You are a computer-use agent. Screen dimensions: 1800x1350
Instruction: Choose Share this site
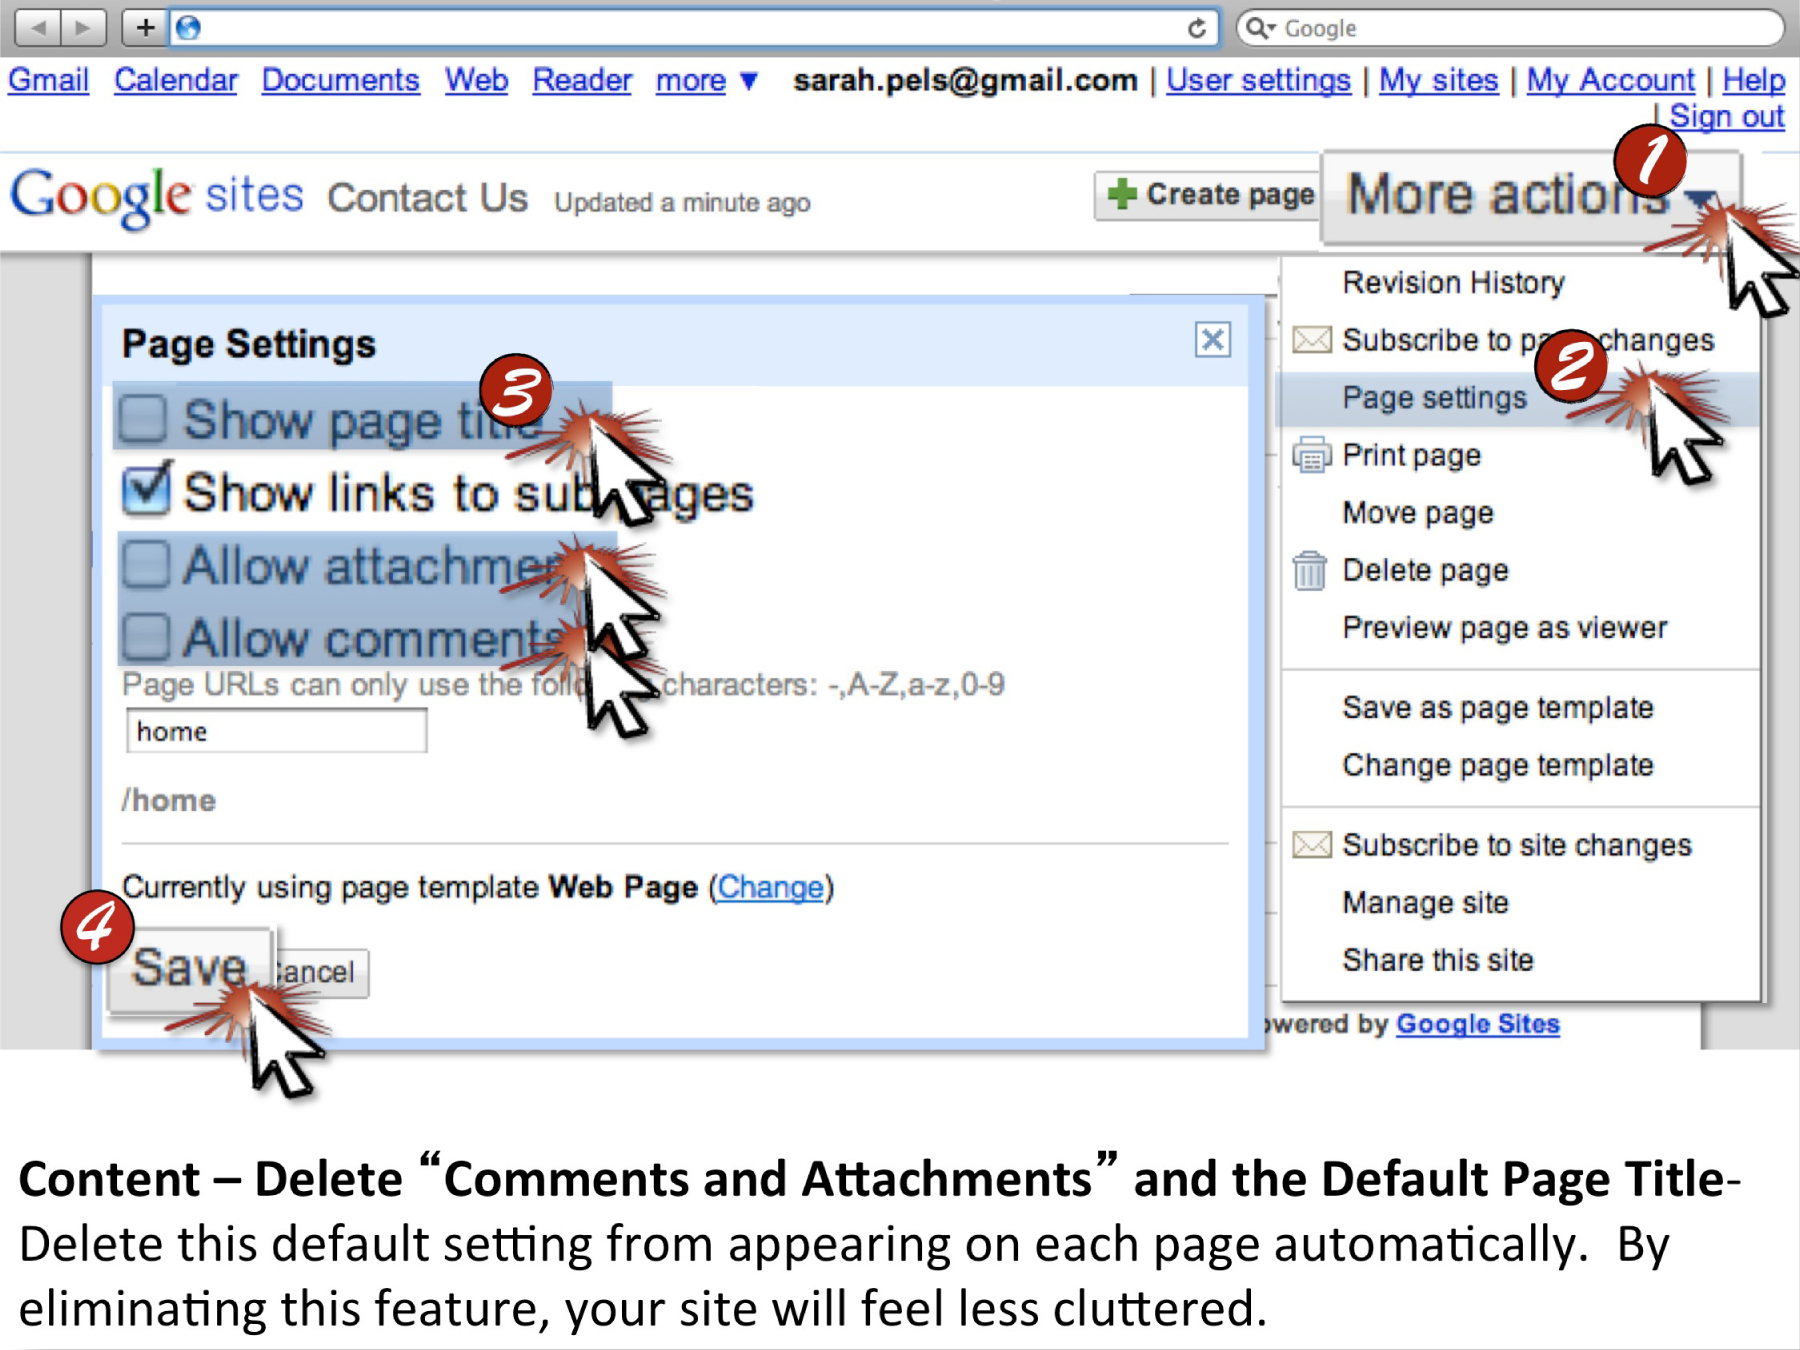(x=1437, y=960)
